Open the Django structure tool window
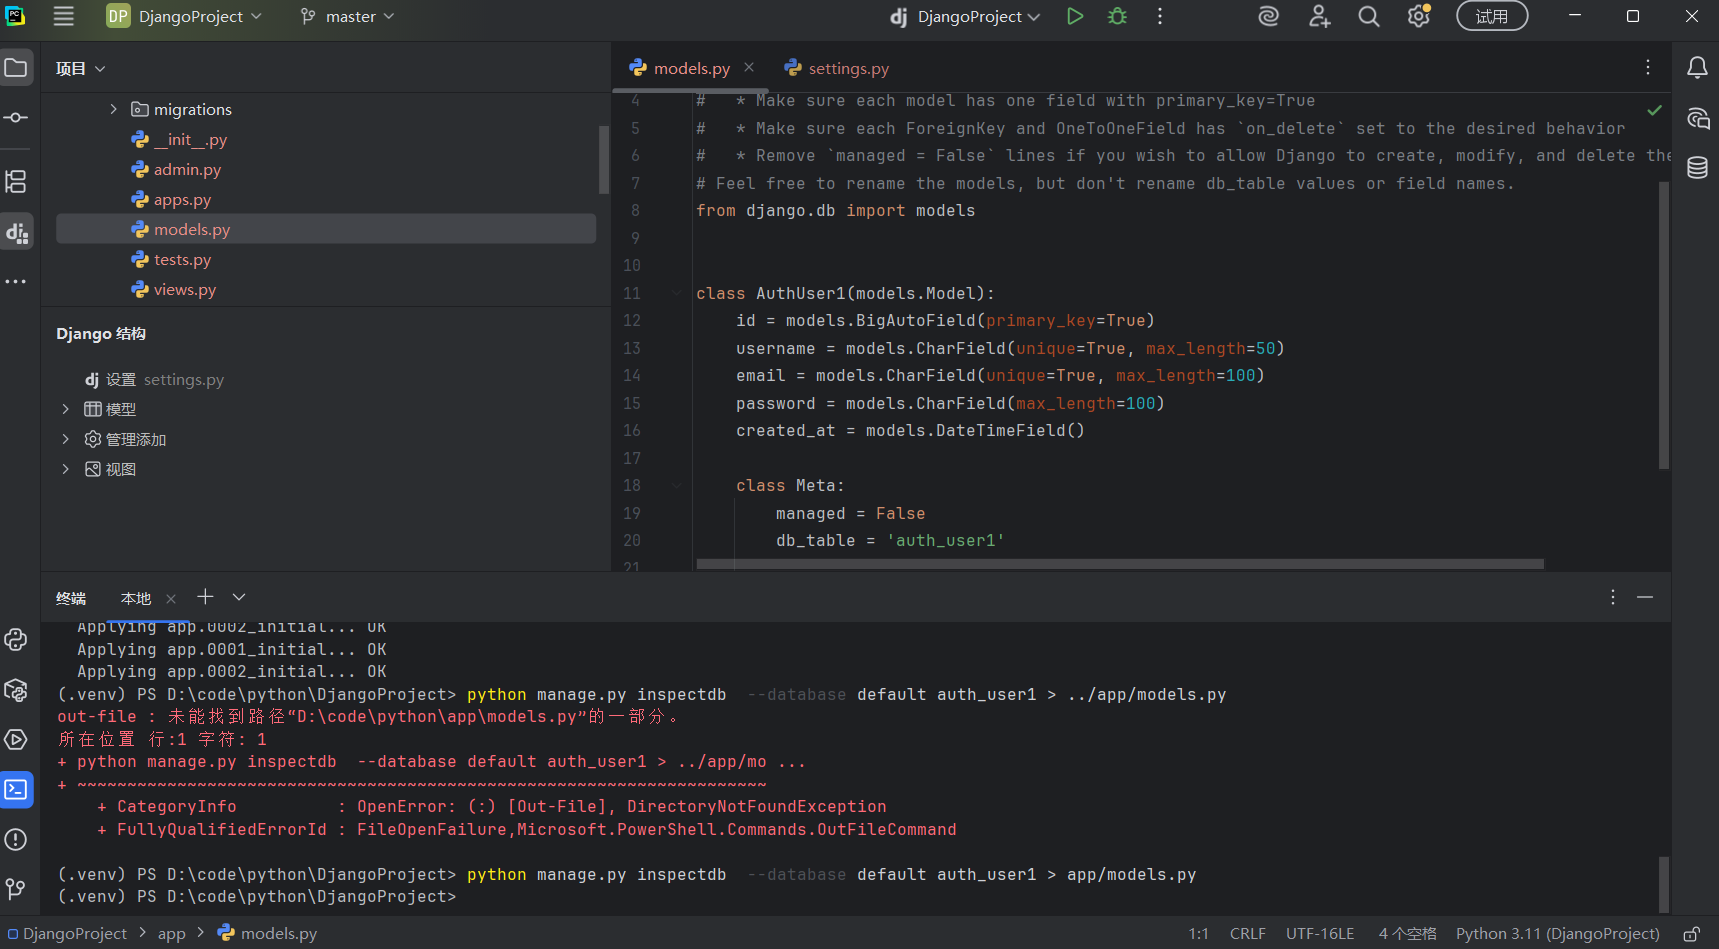1719x949 pixels. [x=16, y=233]
